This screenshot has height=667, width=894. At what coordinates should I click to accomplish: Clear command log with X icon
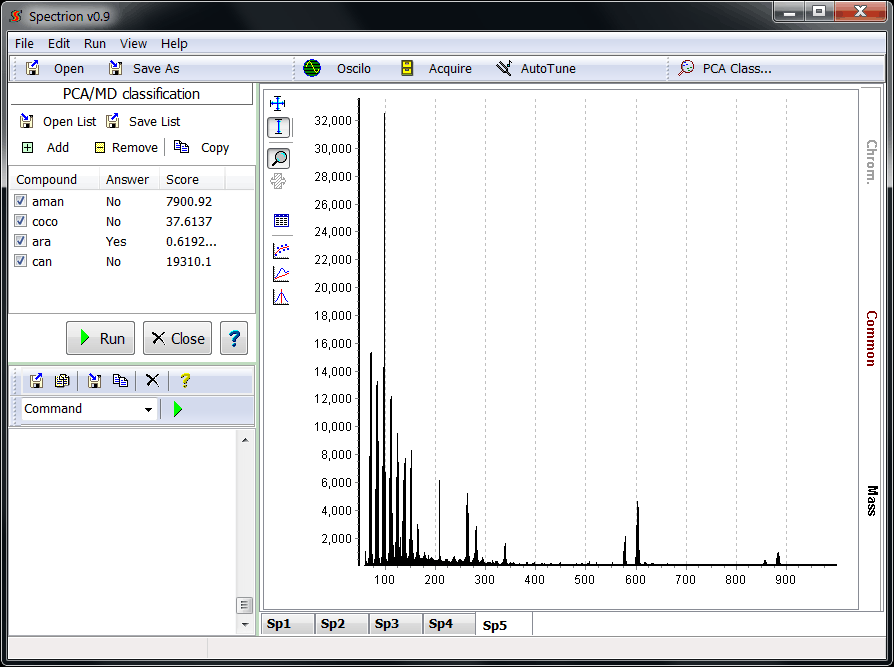pos(152,380)
